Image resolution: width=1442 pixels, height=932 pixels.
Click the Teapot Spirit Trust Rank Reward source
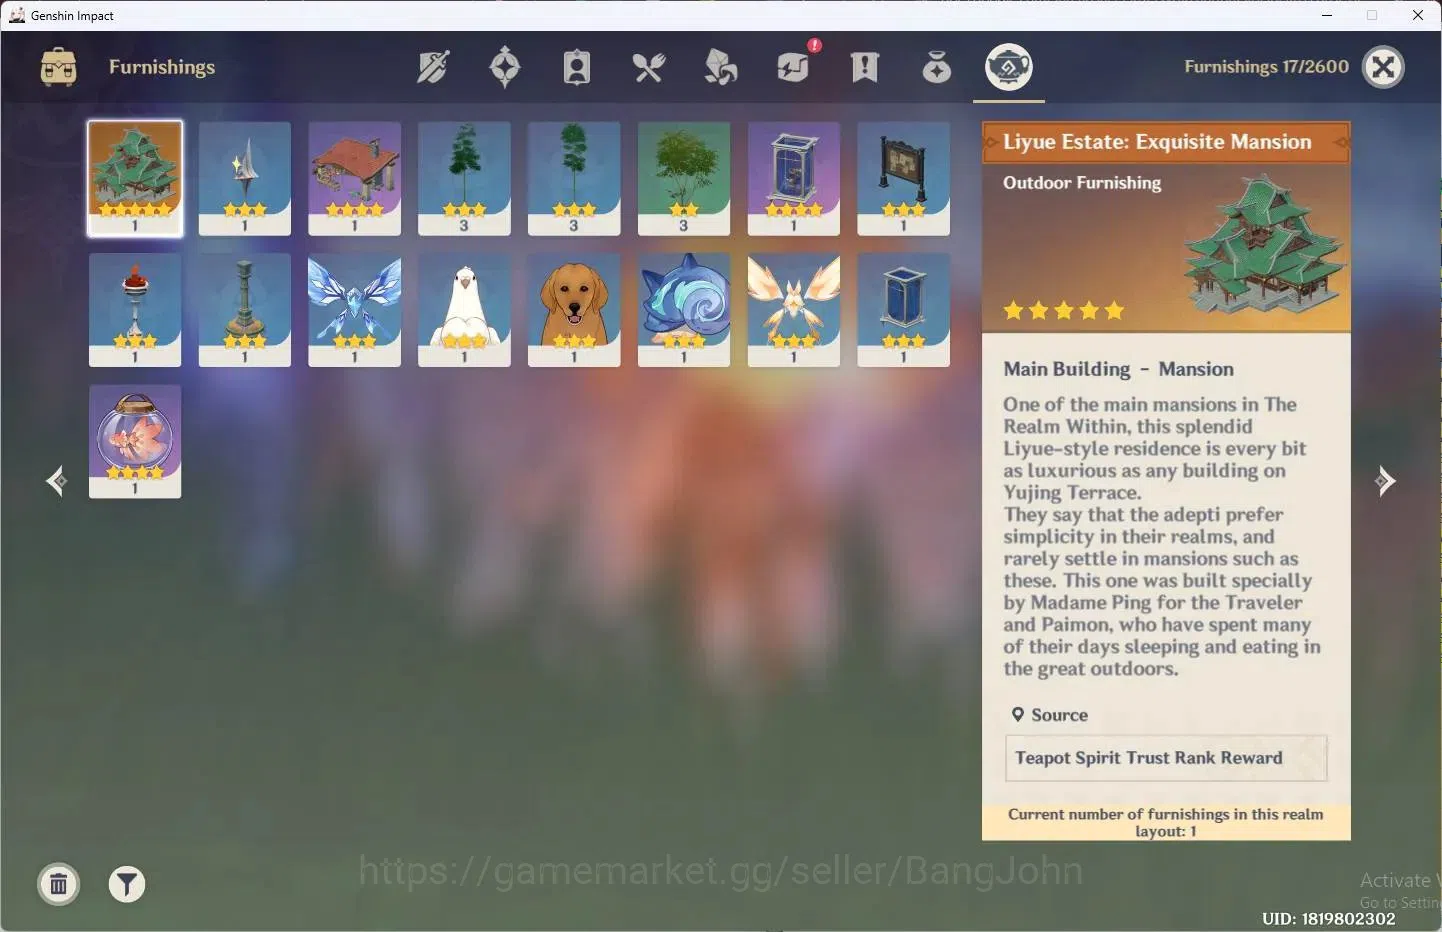tap(1166, 758)
